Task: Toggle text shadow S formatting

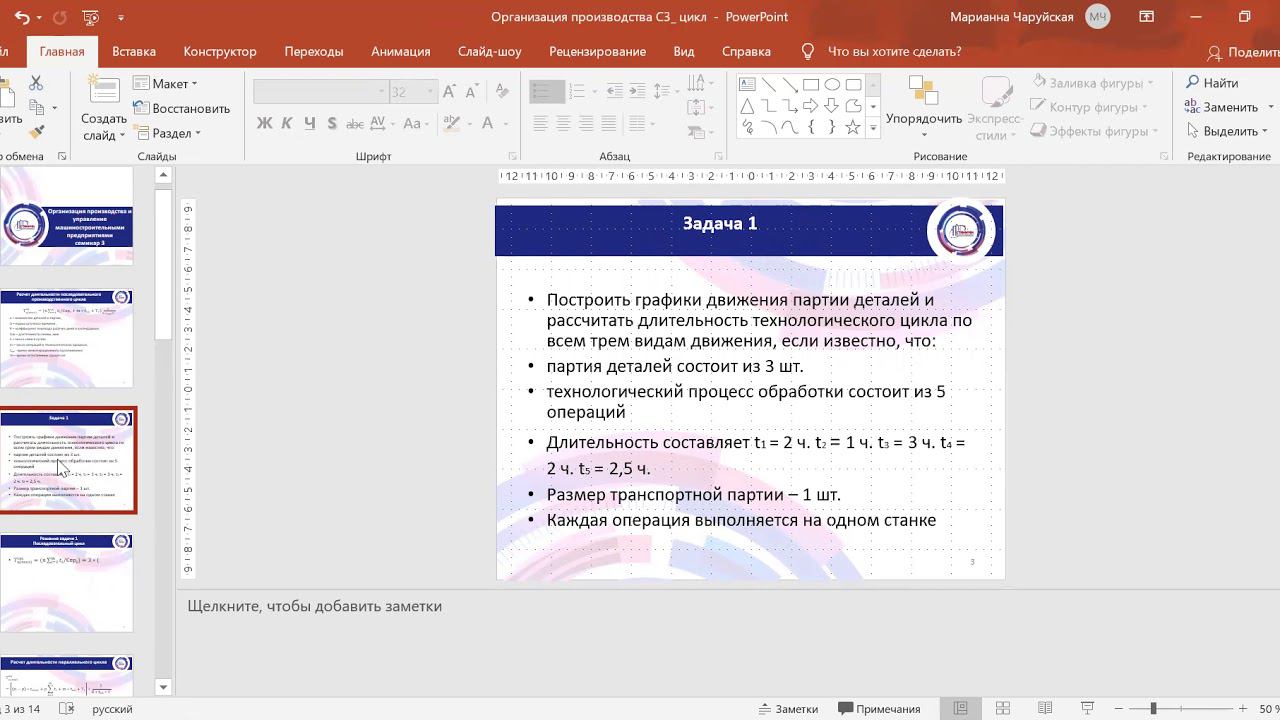Action: (332, 124)
